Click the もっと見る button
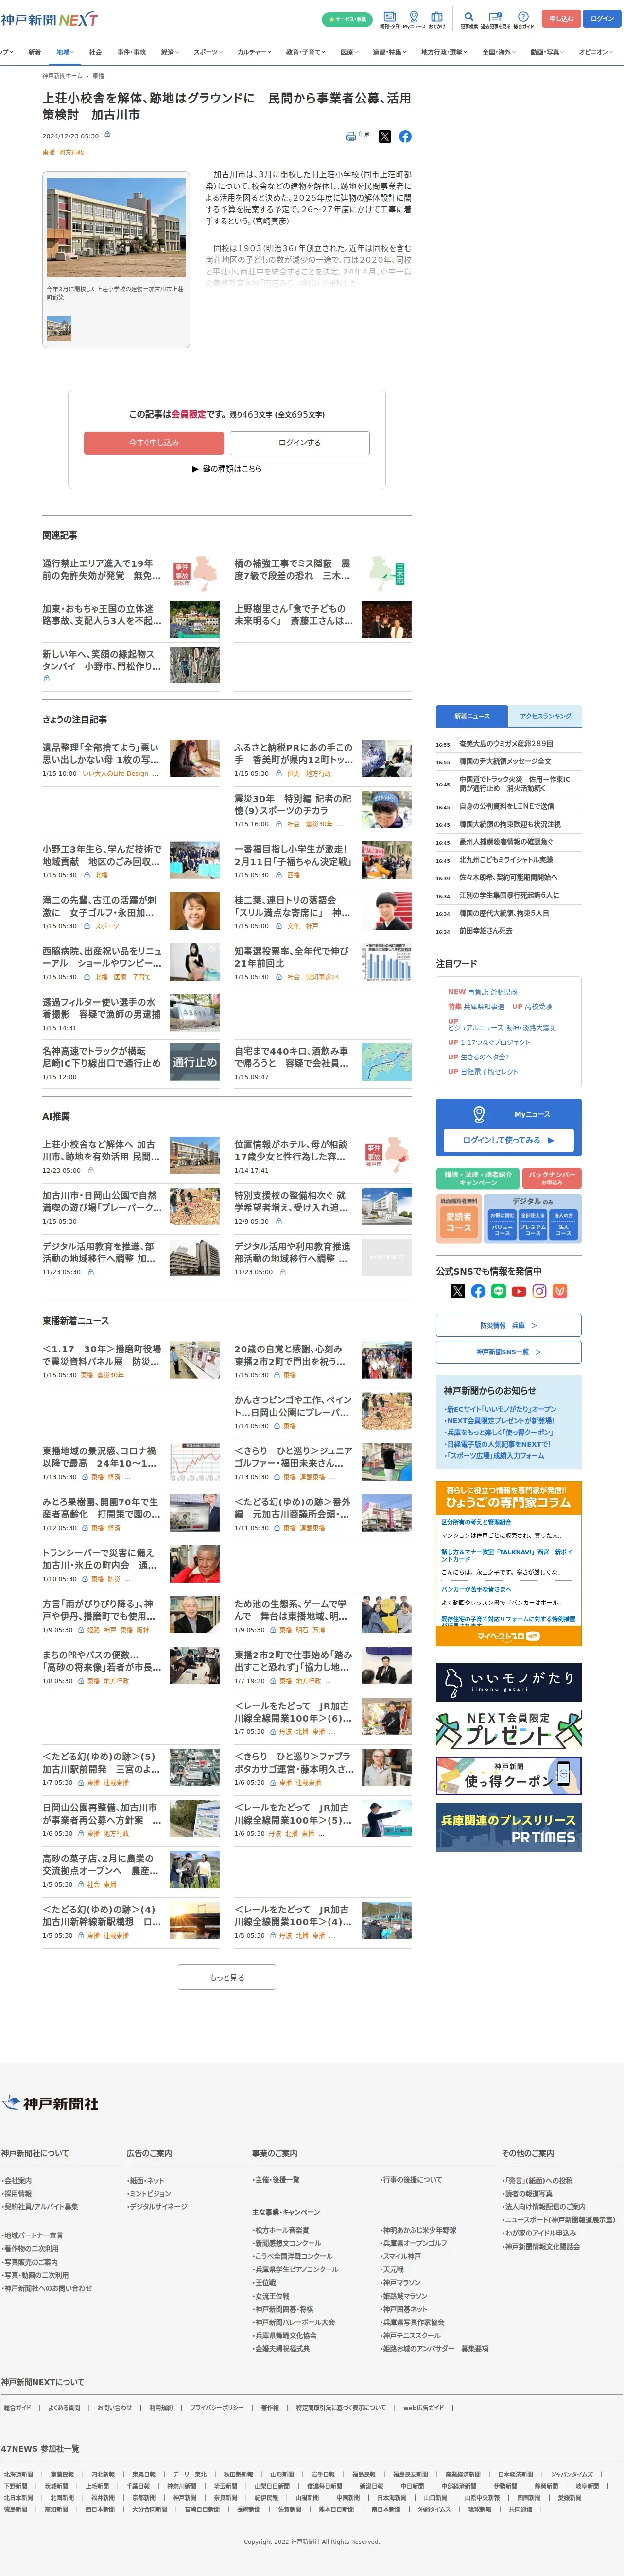Image resolution: width=624 pixels, height=2576 pixels. coord(227,1977)
